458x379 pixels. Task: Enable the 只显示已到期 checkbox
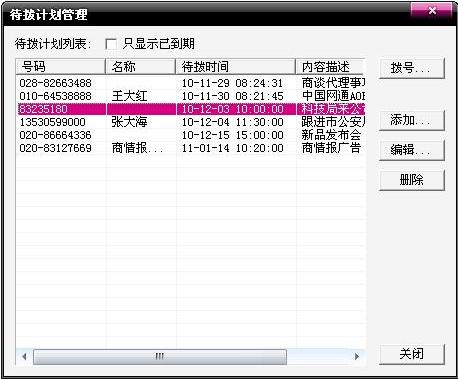[111, 44]
